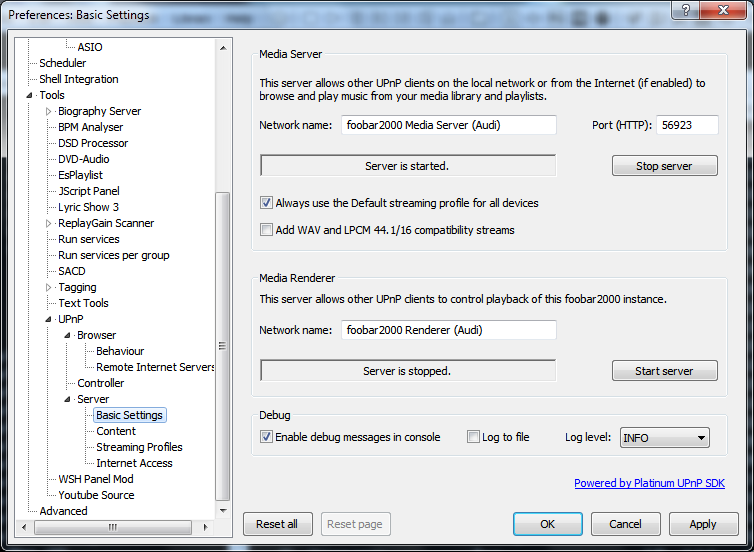The width and height of the screenshot is (754, 552).
Task: Click the tree's scroll left arrow
Action: point(24,527)
